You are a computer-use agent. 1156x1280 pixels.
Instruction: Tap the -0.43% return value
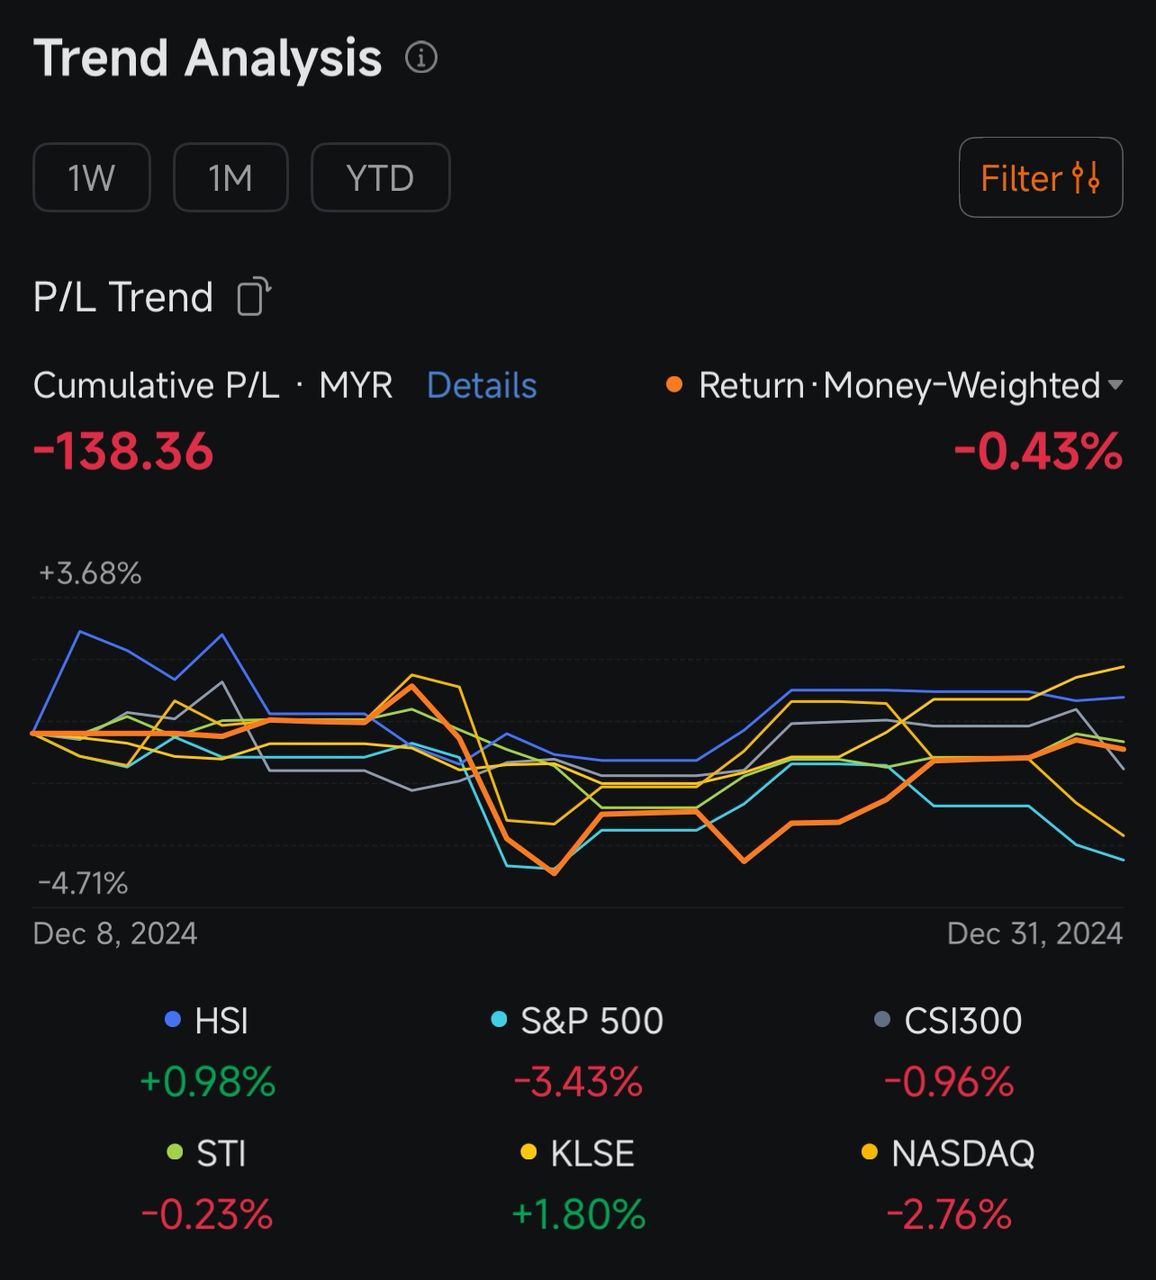coord(1037,451)
